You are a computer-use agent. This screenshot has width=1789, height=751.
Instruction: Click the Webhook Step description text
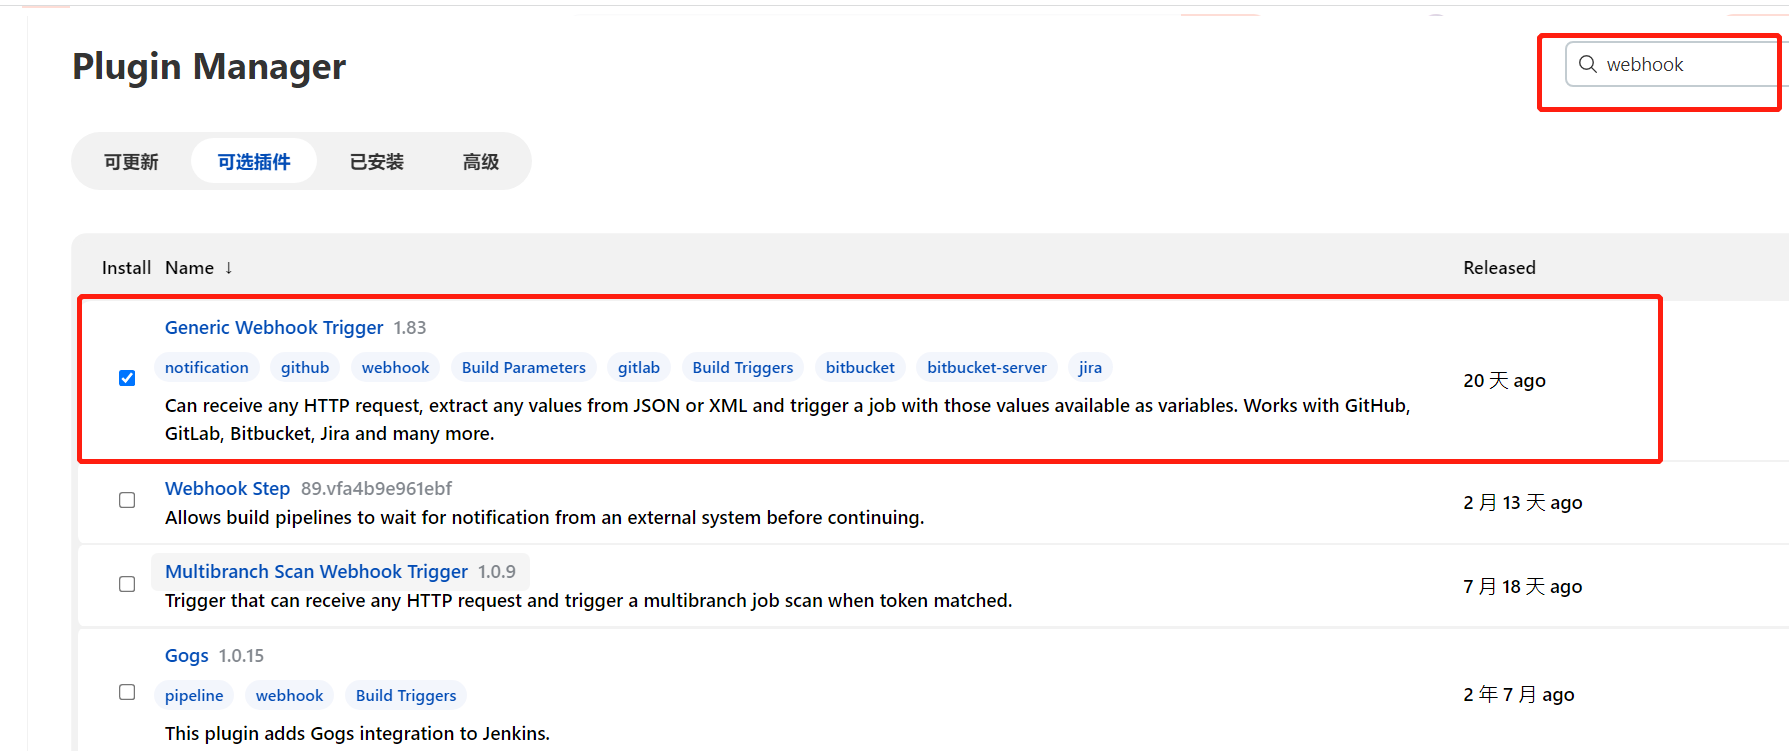click(544, 518)
